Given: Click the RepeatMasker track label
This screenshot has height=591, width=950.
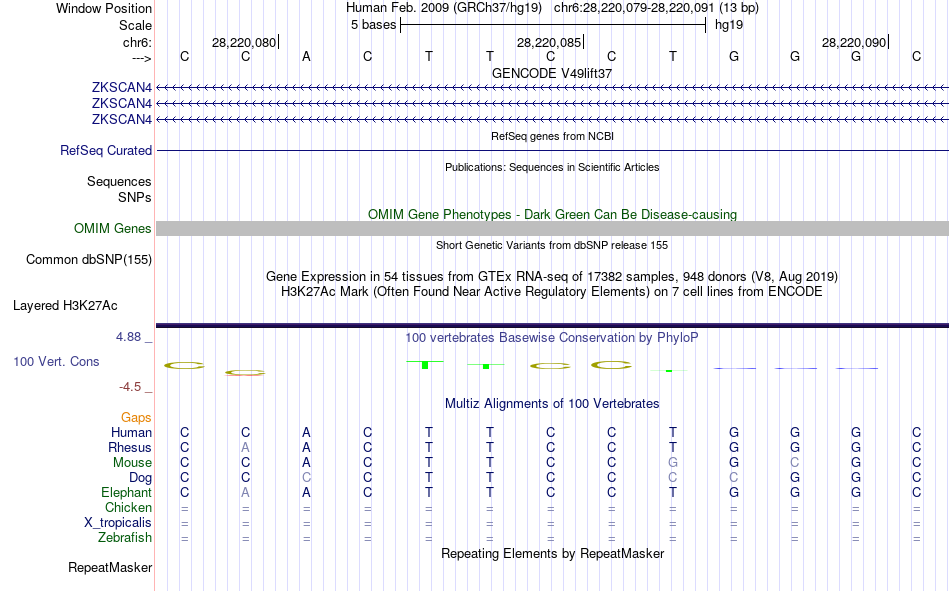Looking at the screenshot, I should [110, 567].
